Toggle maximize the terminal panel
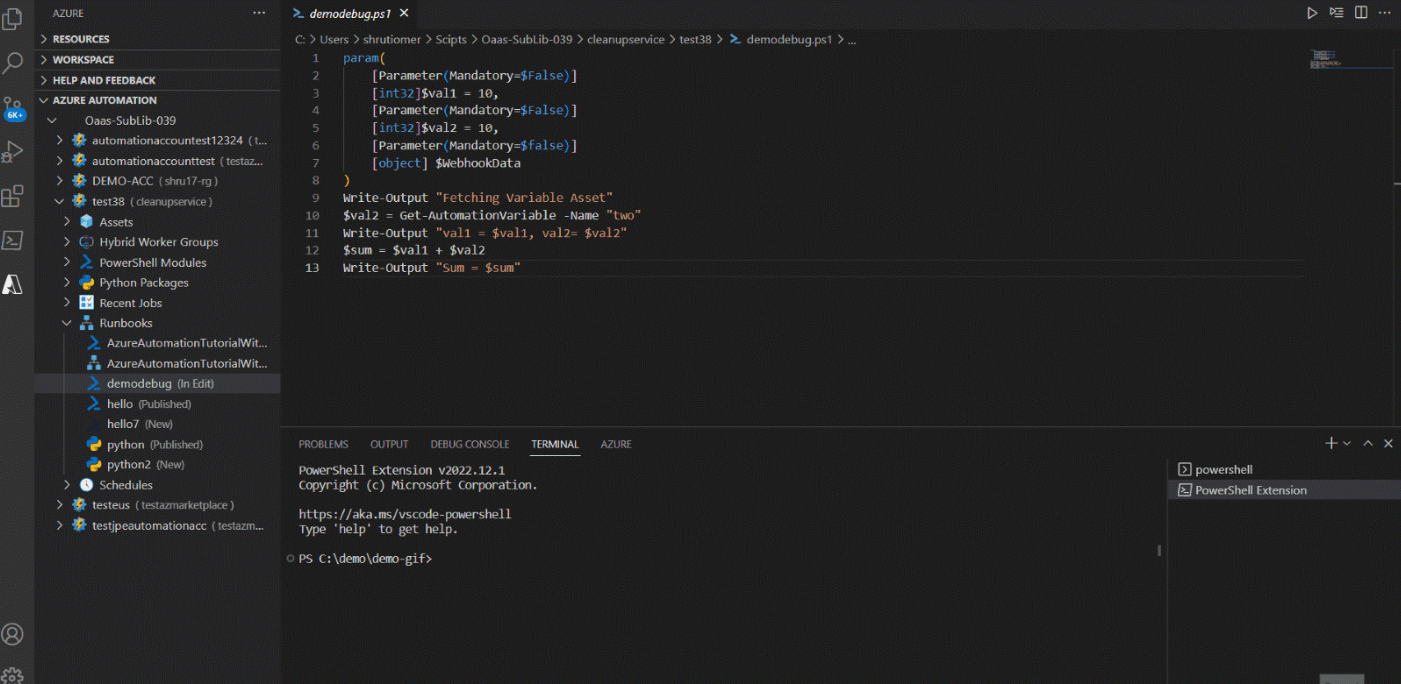 pos(1368,443)
